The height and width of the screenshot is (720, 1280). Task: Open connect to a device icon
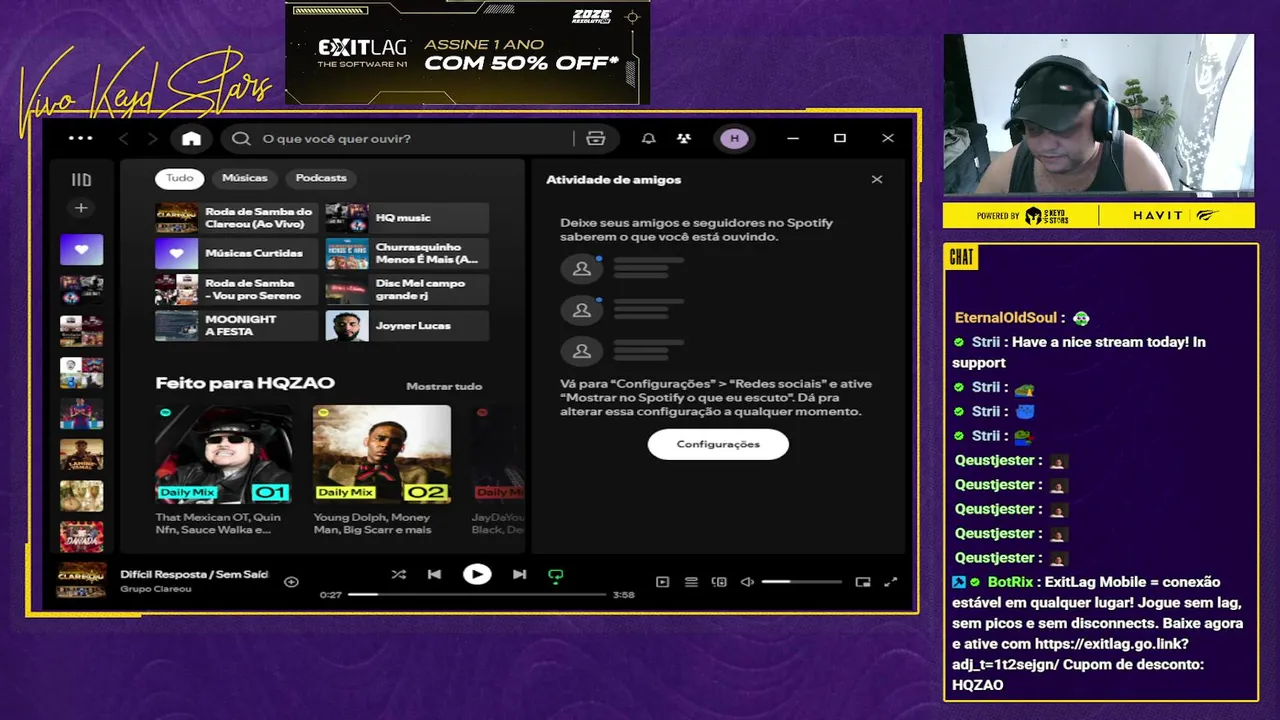(718, 582)
